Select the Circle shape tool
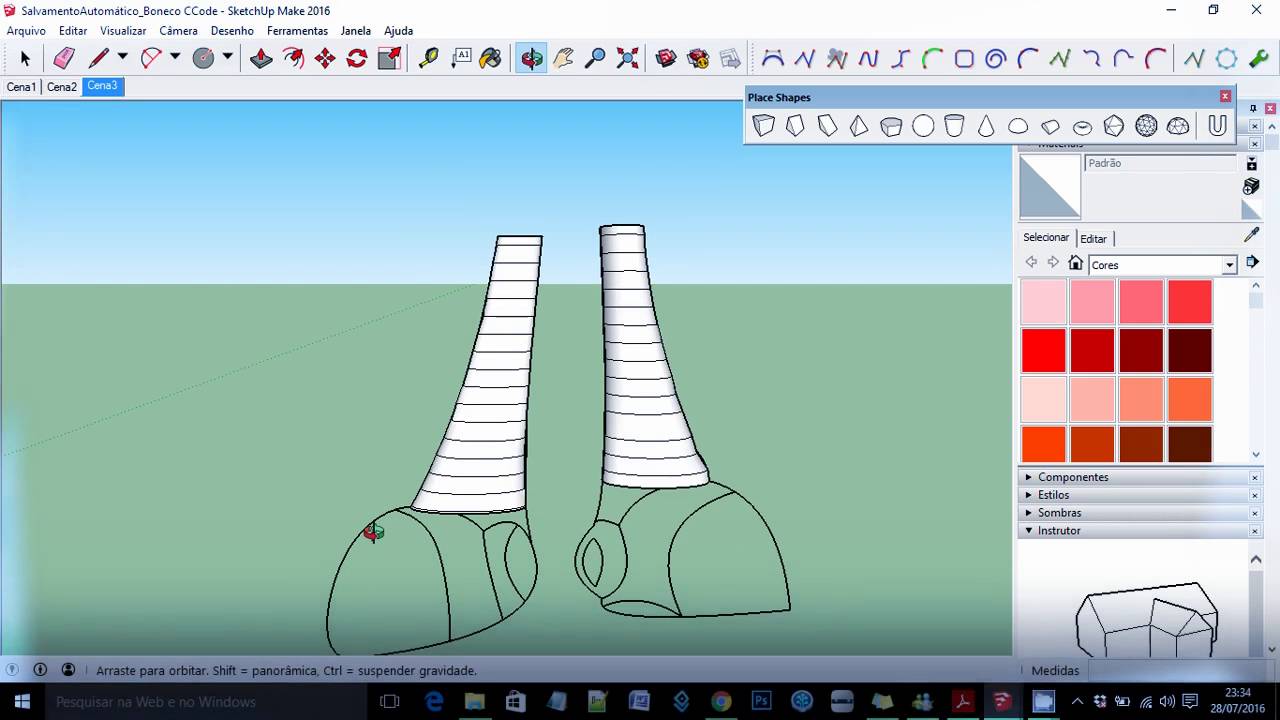Image resolution: width=1280 pixels, height=720 pixels. click(x=203, y=58)
